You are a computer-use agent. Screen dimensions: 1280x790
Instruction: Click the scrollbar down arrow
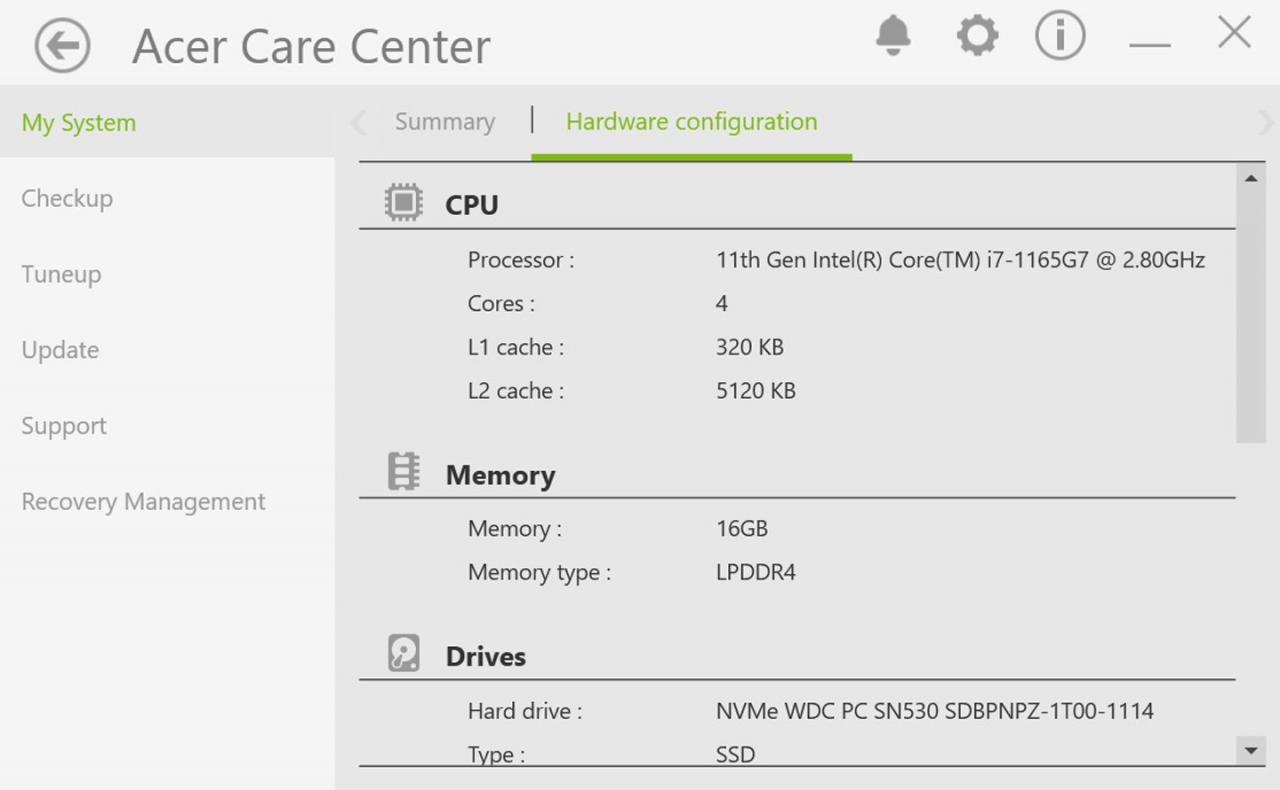tap(1251, 750)
